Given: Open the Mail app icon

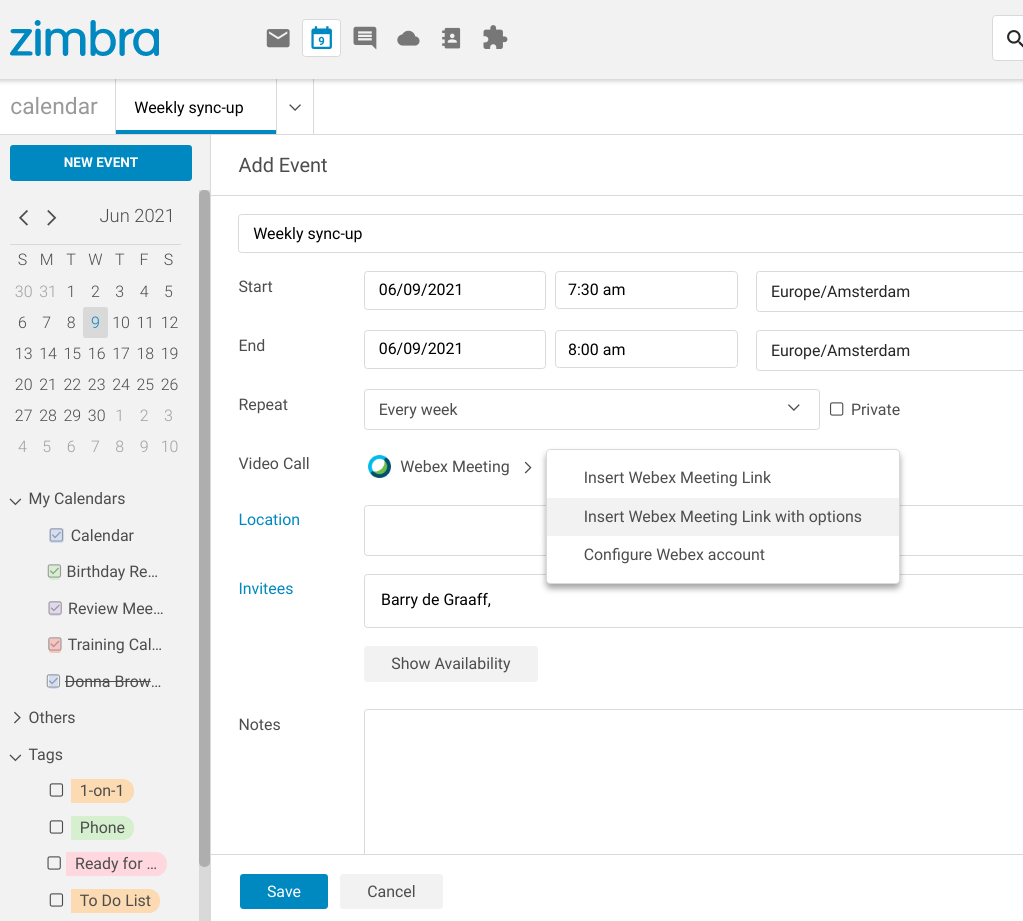Looking at the screenshot, I should [x=278, y=38].
